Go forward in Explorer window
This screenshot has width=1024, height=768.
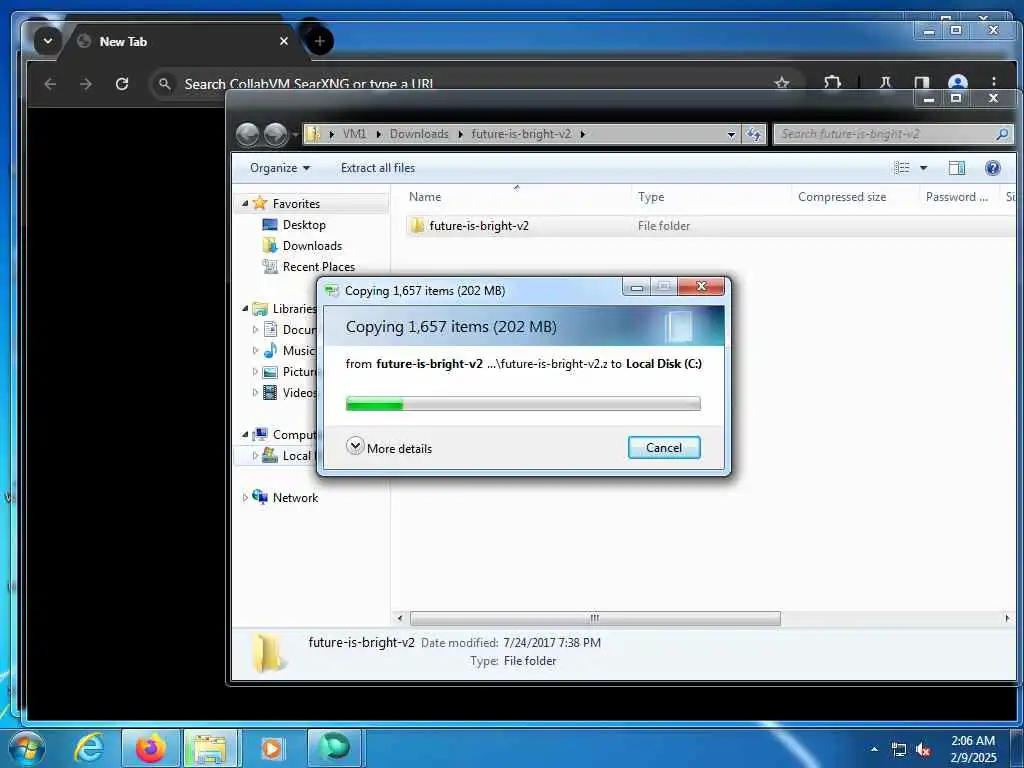[x=276, y=135]
